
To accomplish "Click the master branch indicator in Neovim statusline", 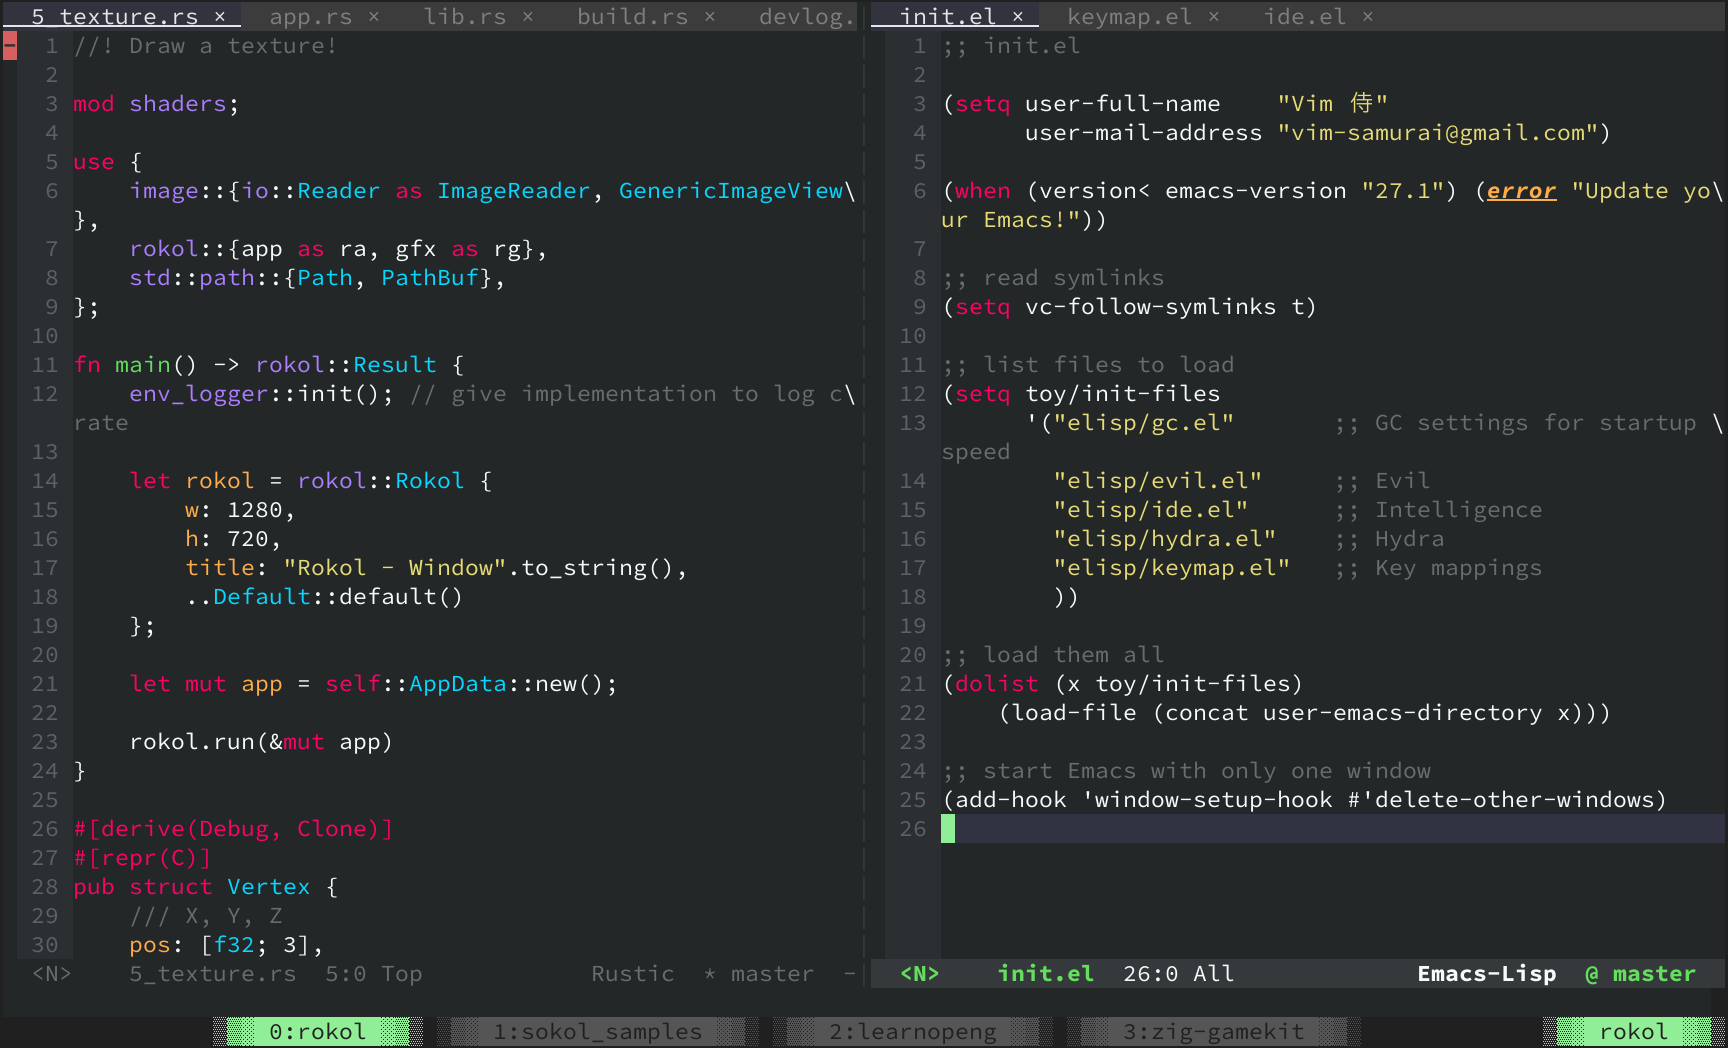I will 770,973.
